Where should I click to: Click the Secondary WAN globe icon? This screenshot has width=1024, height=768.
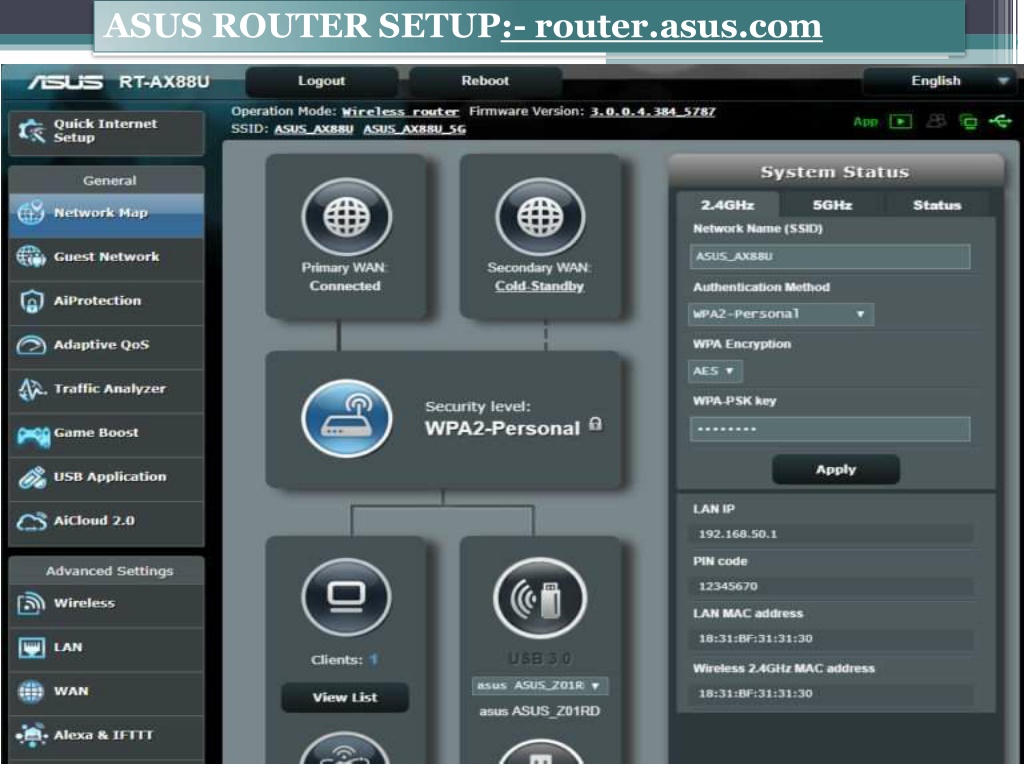[540, 217]
